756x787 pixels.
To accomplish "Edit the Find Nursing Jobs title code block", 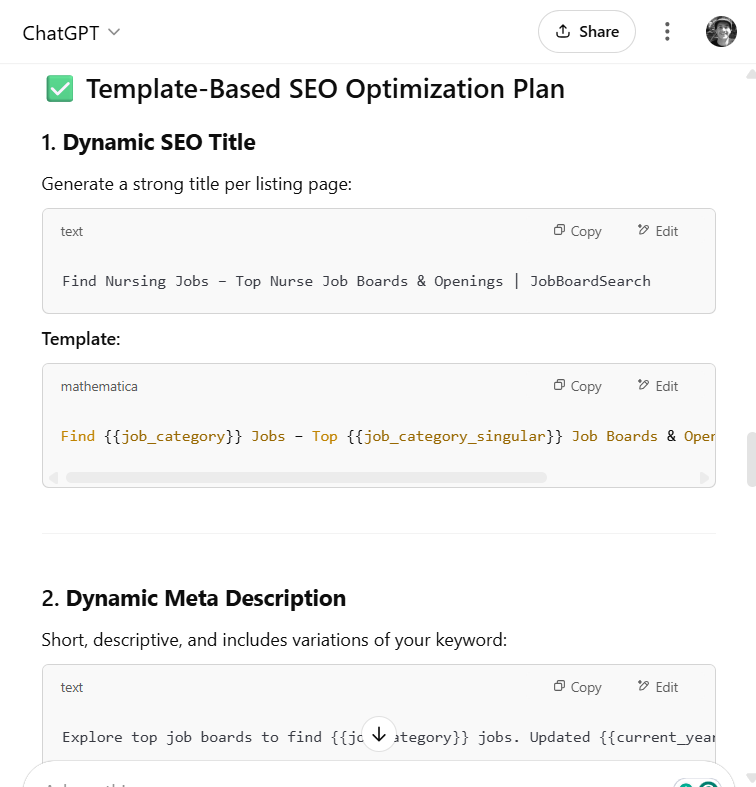I will click(x=658, y=231).
